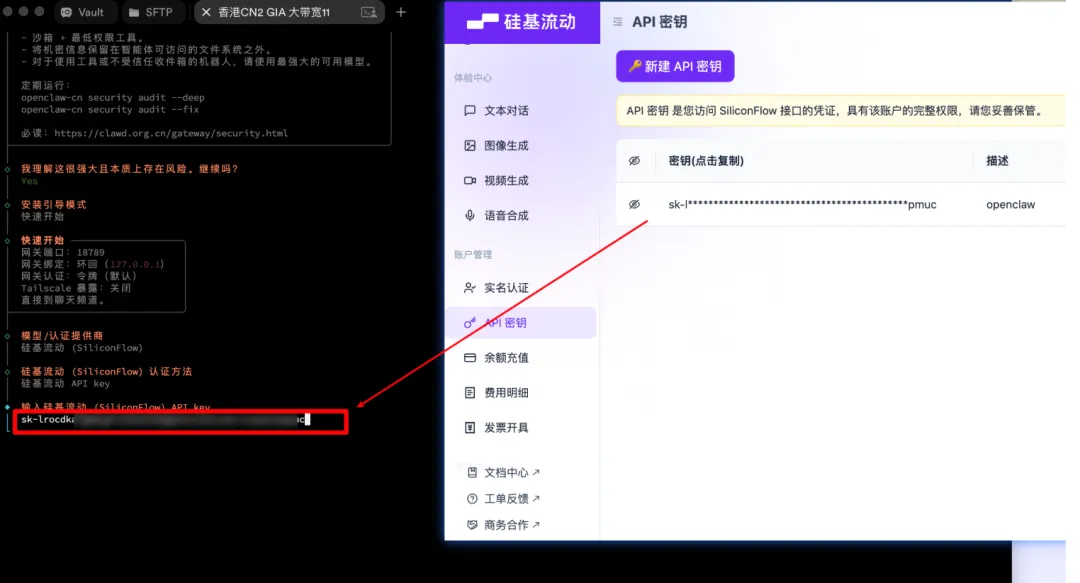Click the clawd.org.cn security URL in terminal

pos(171,133)
